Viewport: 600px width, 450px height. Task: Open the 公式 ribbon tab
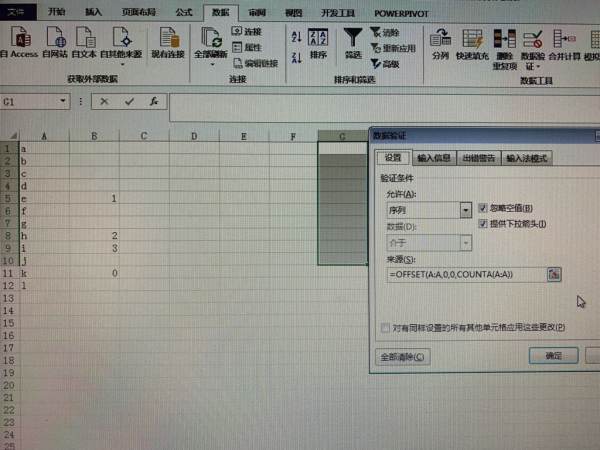(183, 12)
